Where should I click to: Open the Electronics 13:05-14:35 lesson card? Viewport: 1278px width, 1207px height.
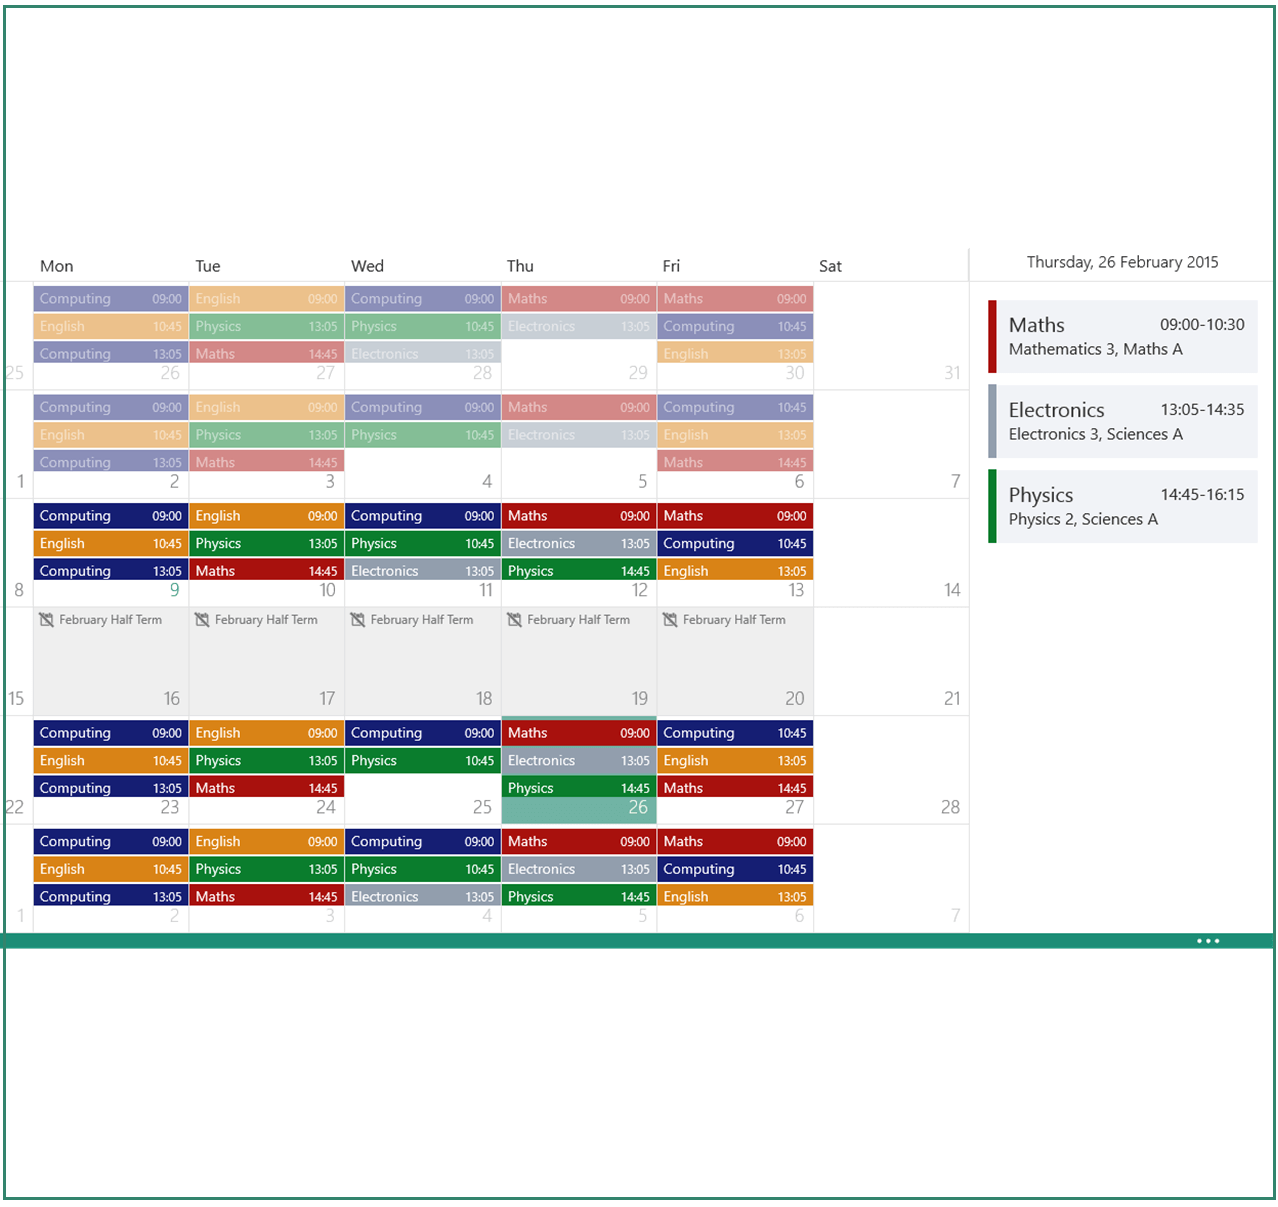click(x=1123, y=422)
